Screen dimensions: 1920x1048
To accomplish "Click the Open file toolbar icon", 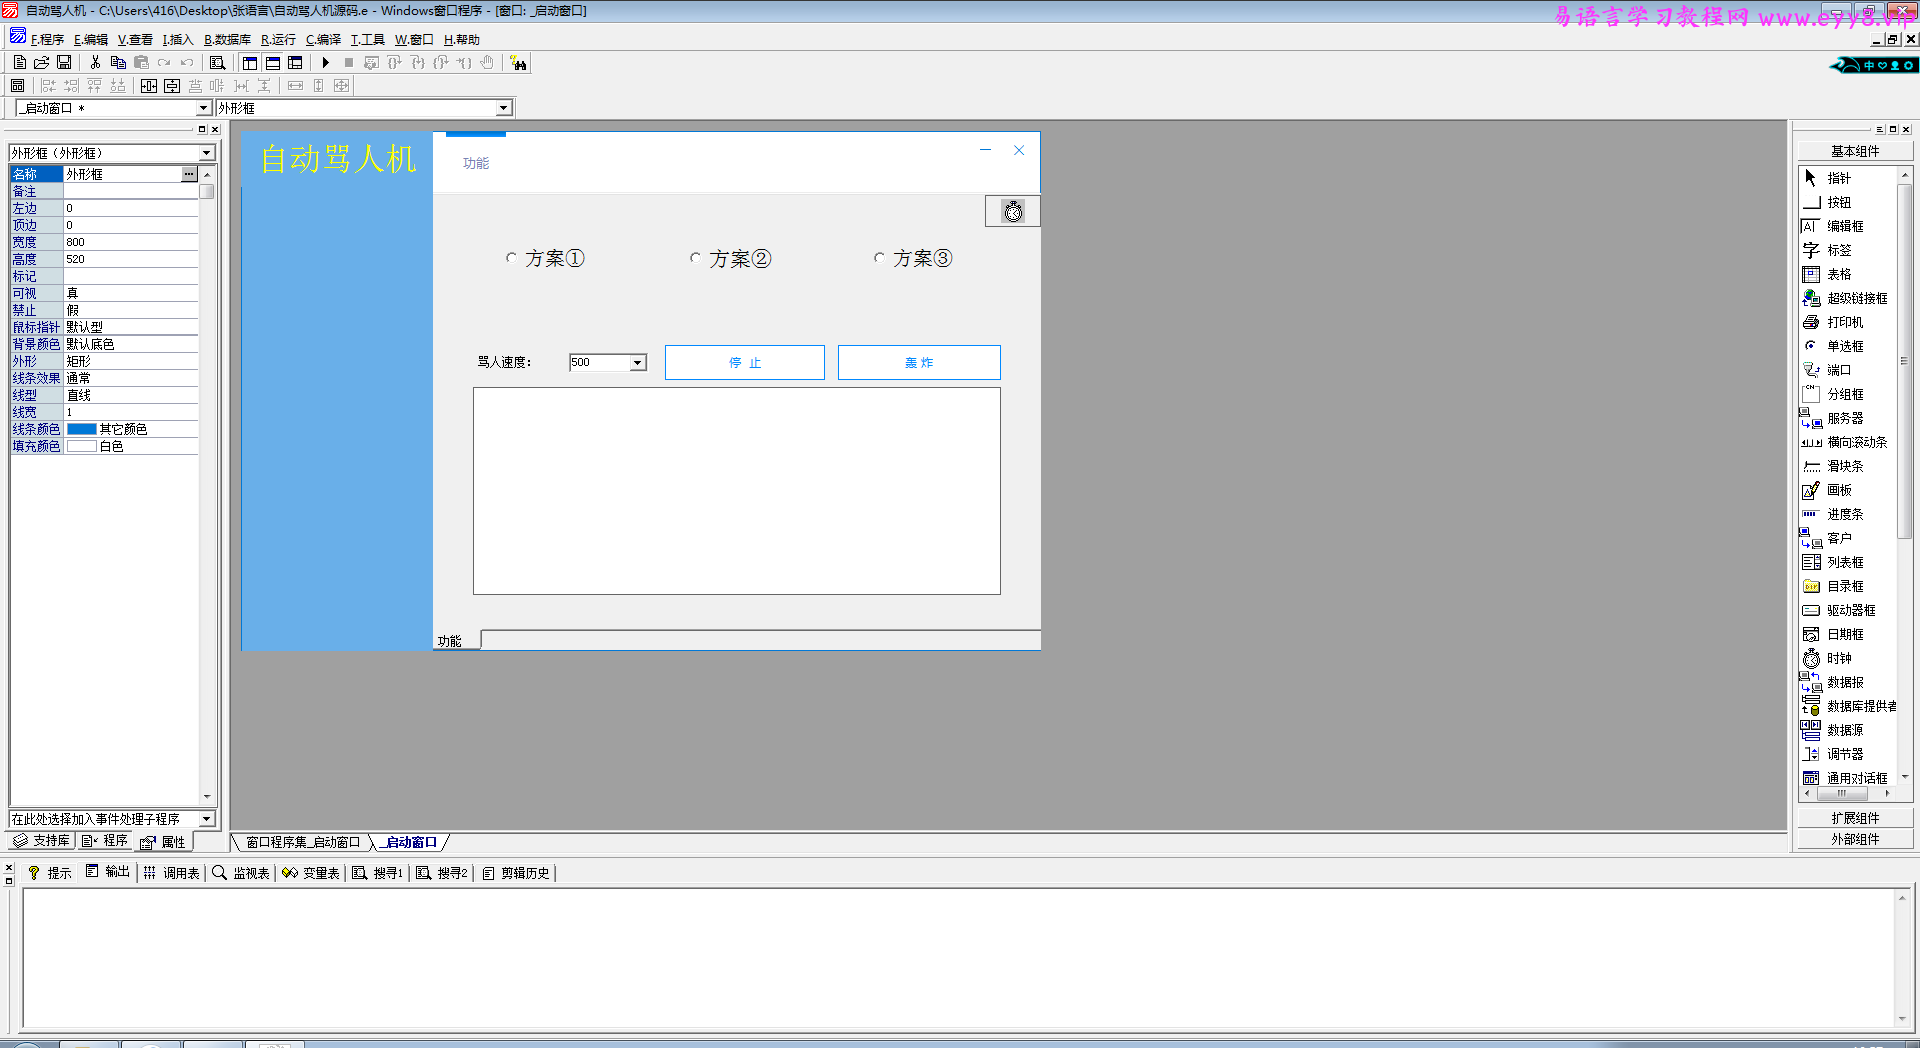I will pos(42,63).
